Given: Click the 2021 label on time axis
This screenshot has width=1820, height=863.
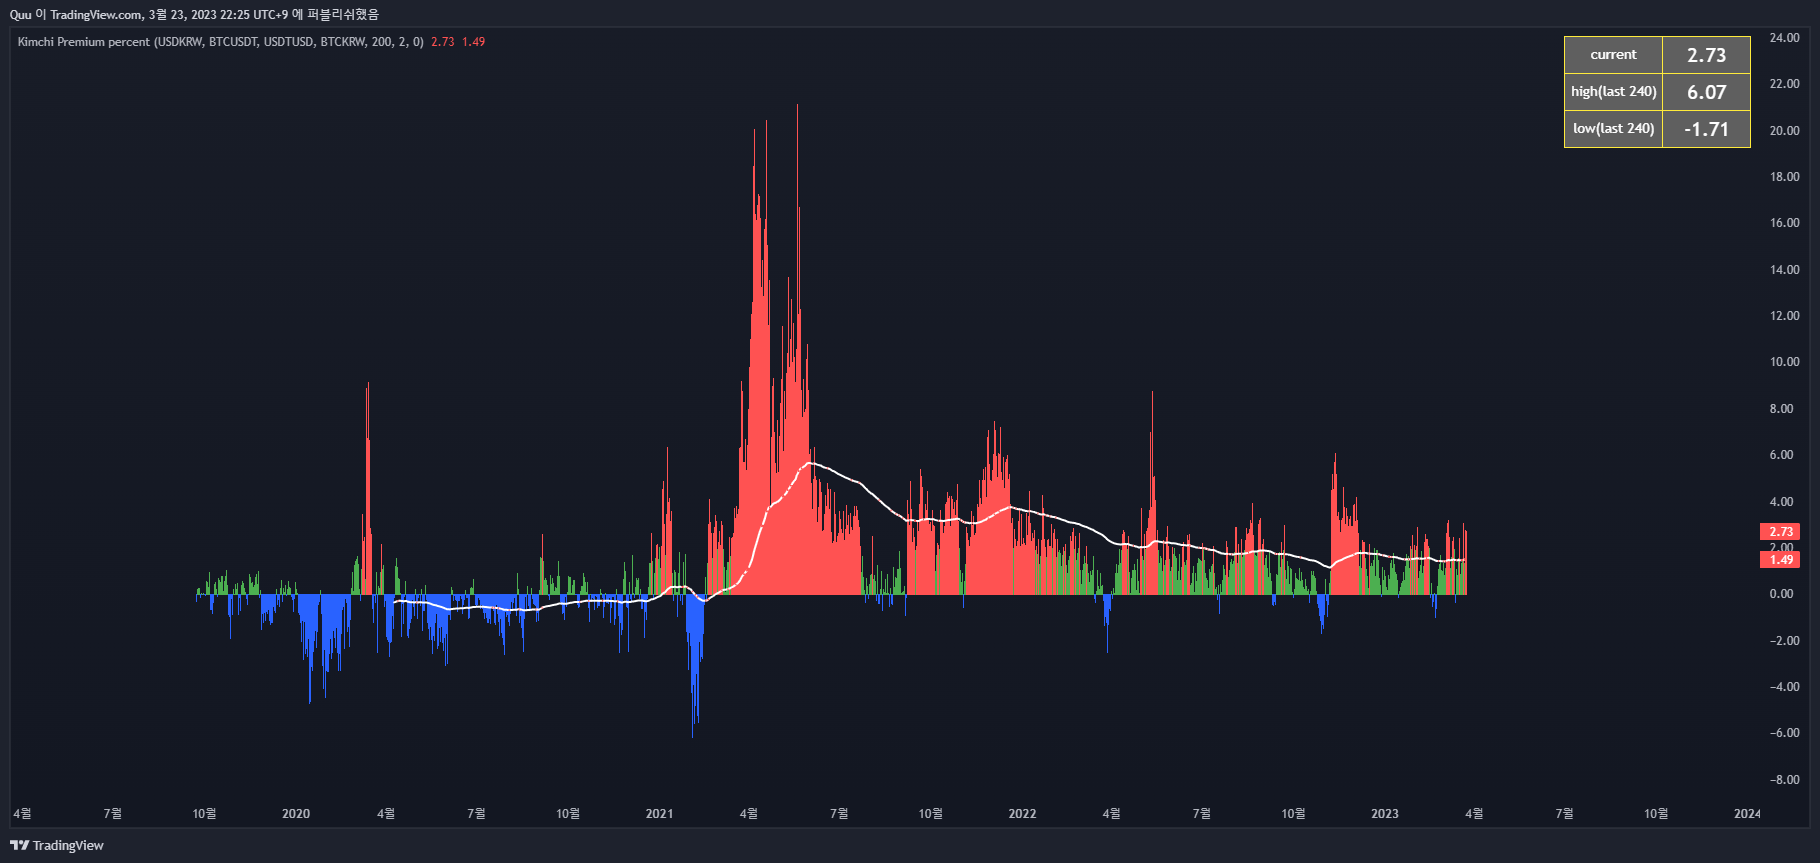Looking at the screenshot, I should click(x=659, y=814).
